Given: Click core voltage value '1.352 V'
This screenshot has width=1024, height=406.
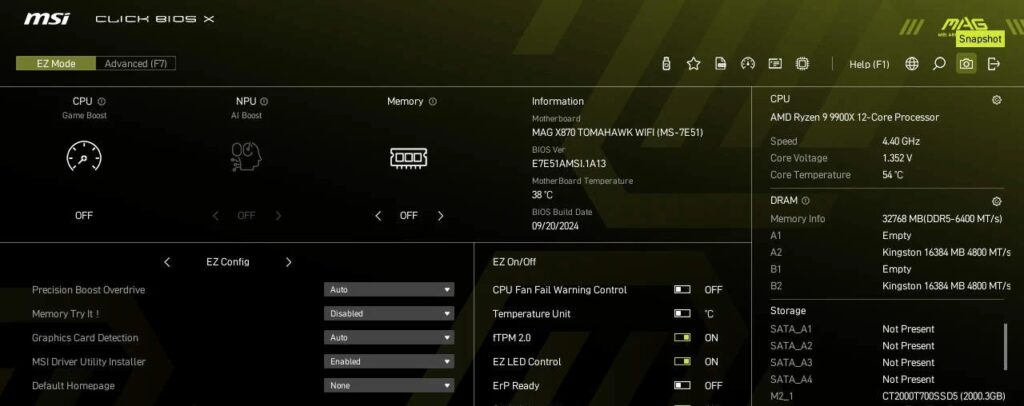Looking at the screenshot, I should [x=897, y=158].
